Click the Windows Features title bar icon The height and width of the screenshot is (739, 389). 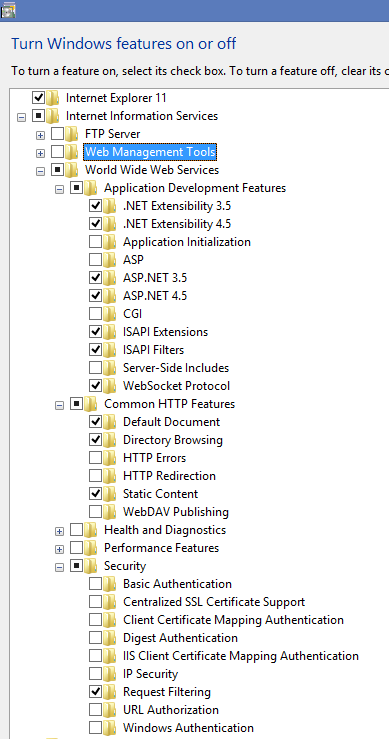8,10
